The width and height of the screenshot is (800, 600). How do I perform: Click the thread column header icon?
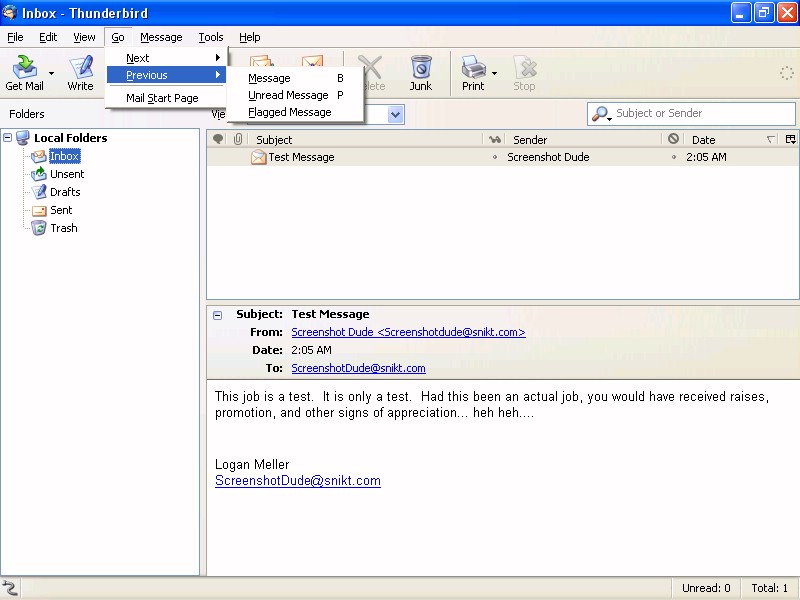218,139
